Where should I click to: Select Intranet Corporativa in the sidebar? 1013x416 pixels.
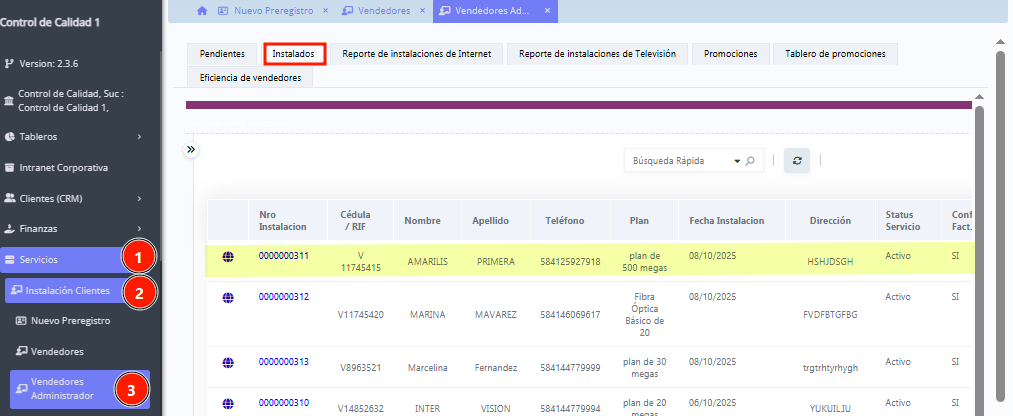click(63, 167)
